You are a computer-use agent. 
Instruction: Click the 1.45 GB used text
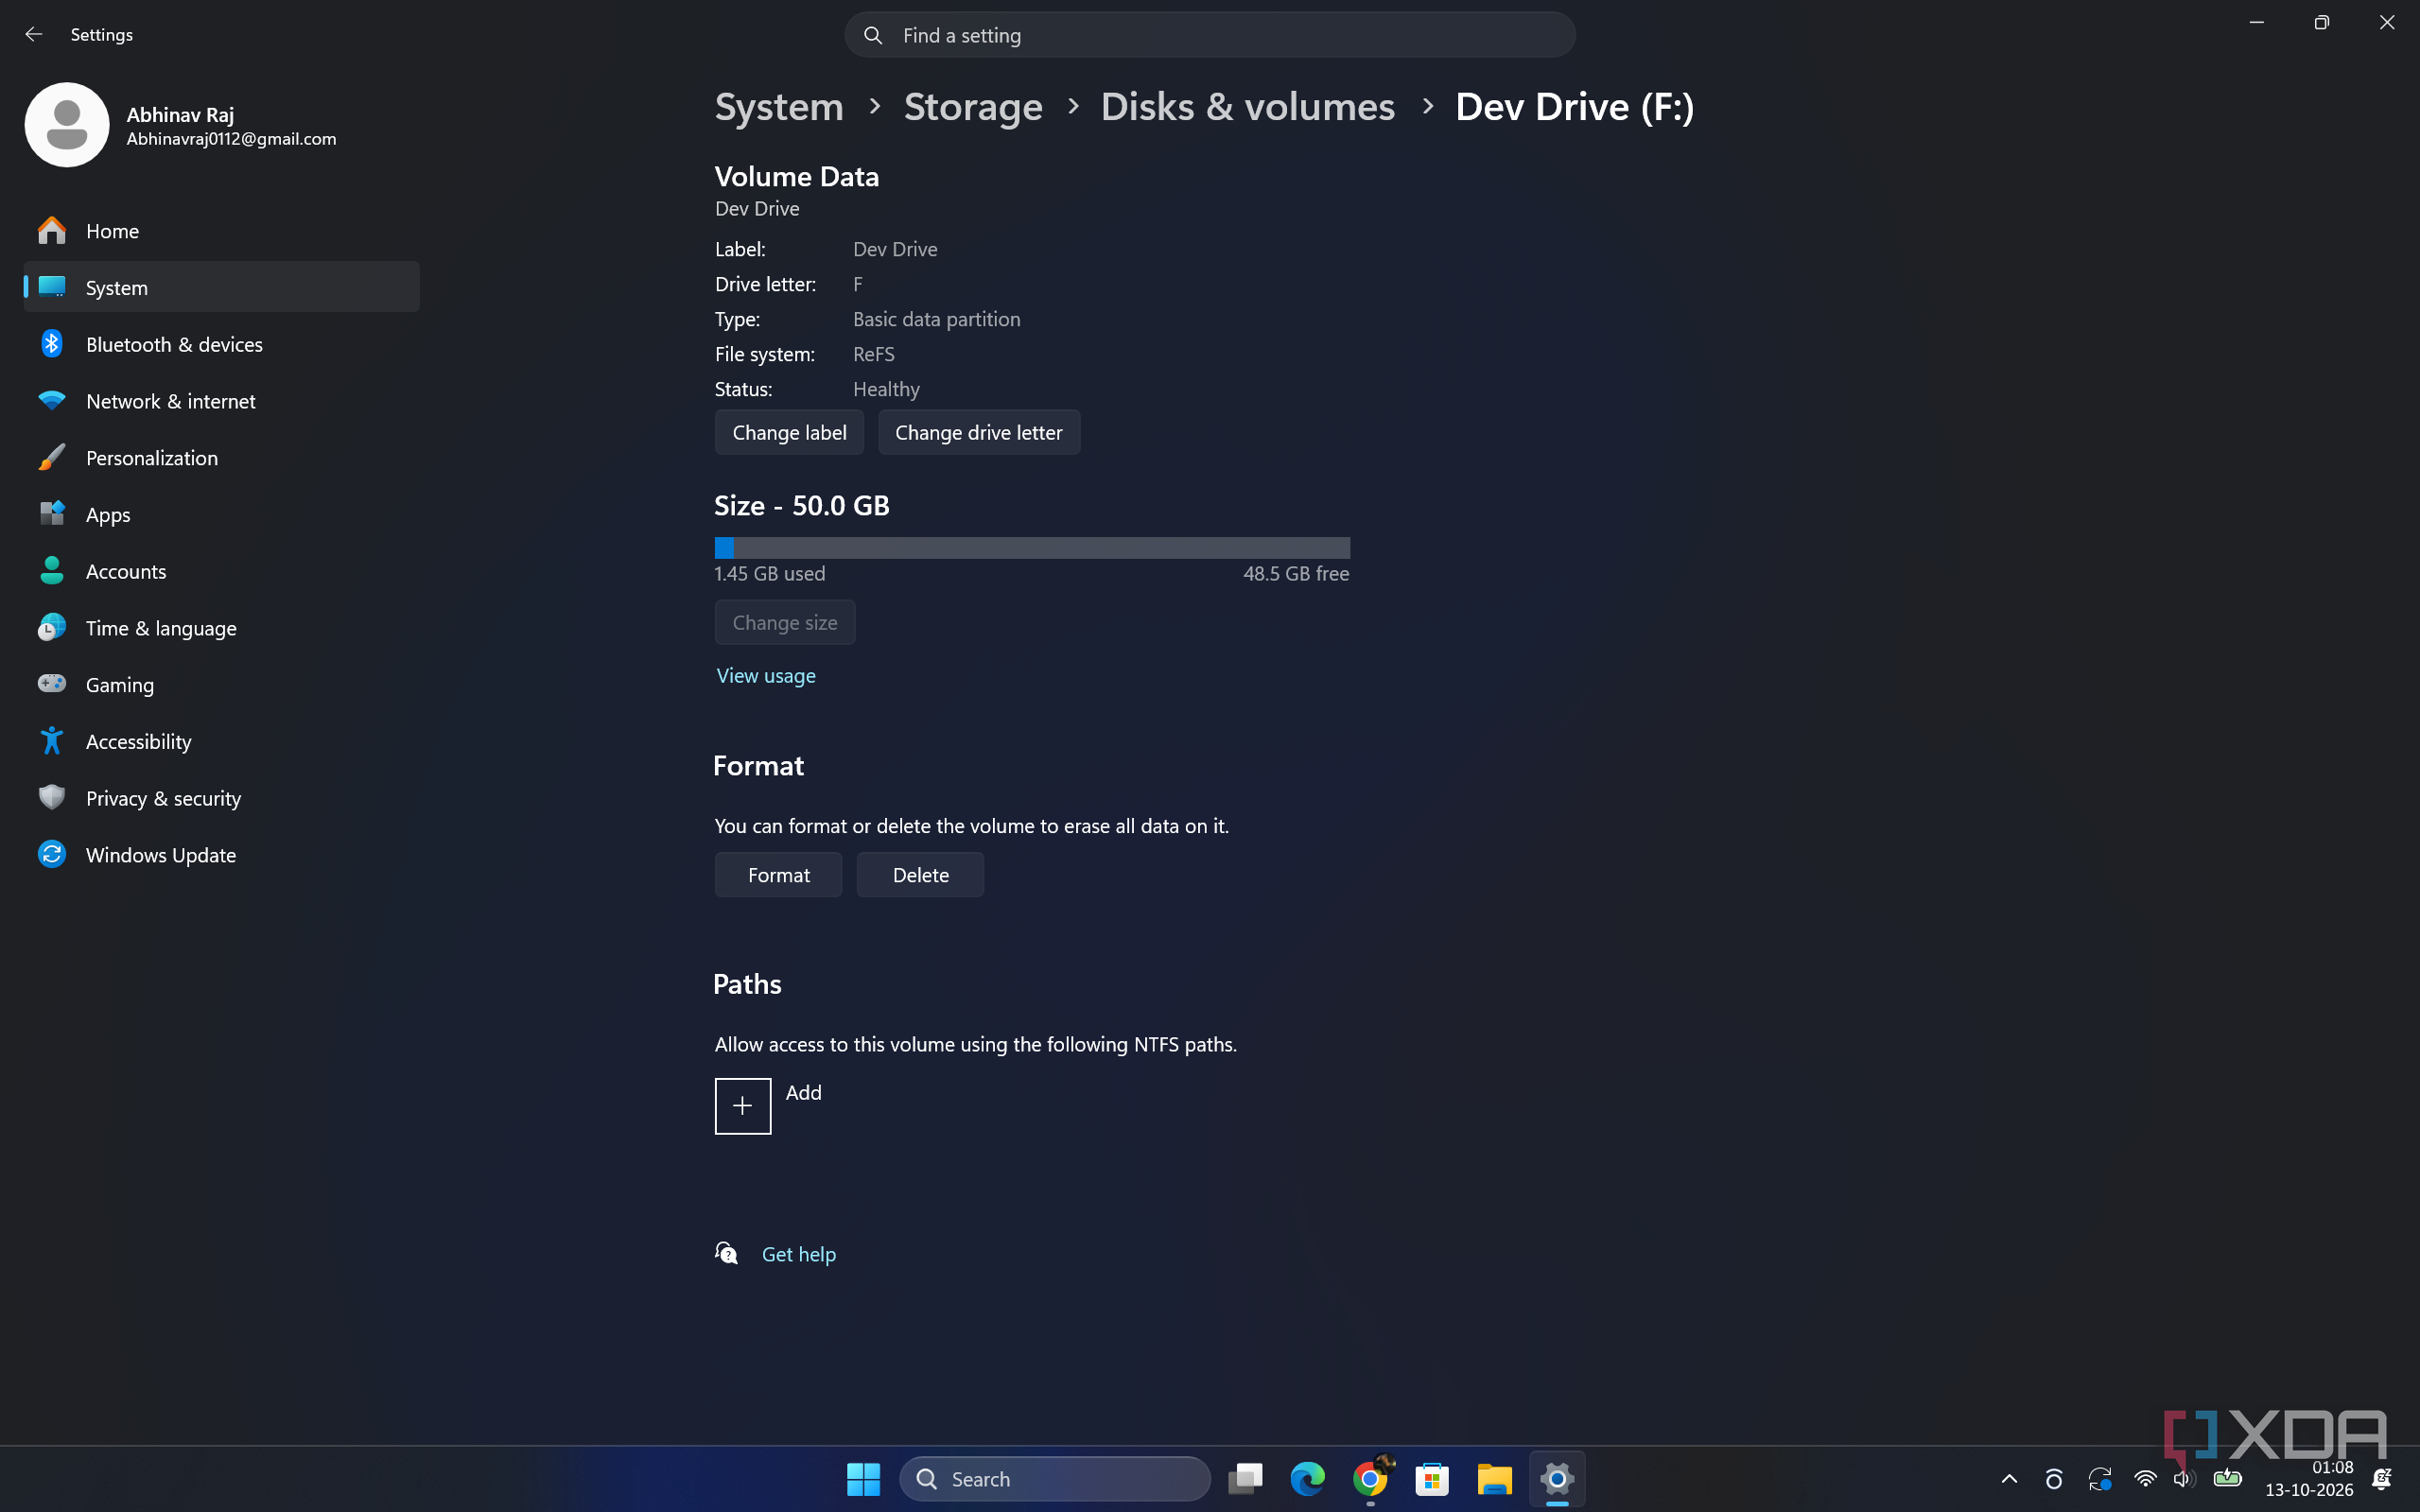pos(770,574)
